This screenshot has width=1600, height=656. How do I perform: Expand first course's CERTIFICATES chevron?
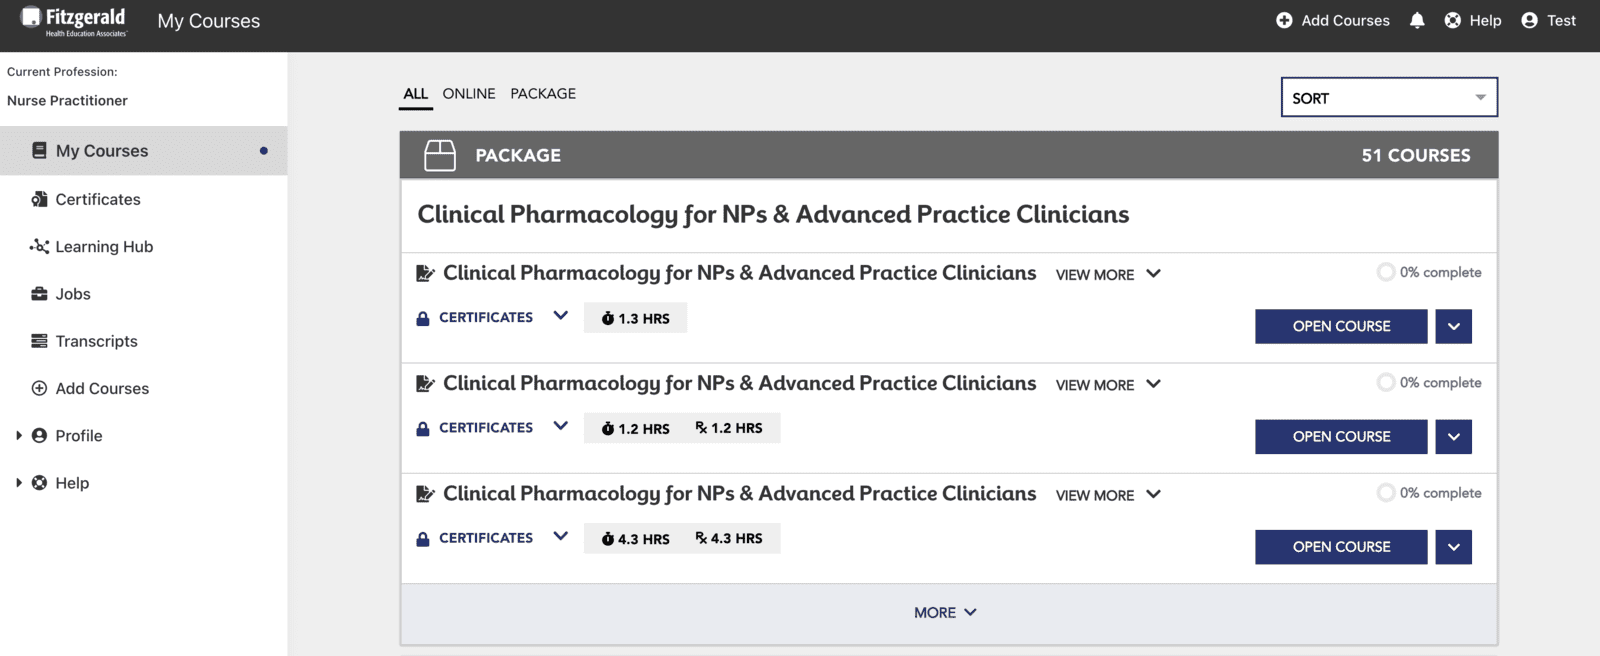click(561, 316)
